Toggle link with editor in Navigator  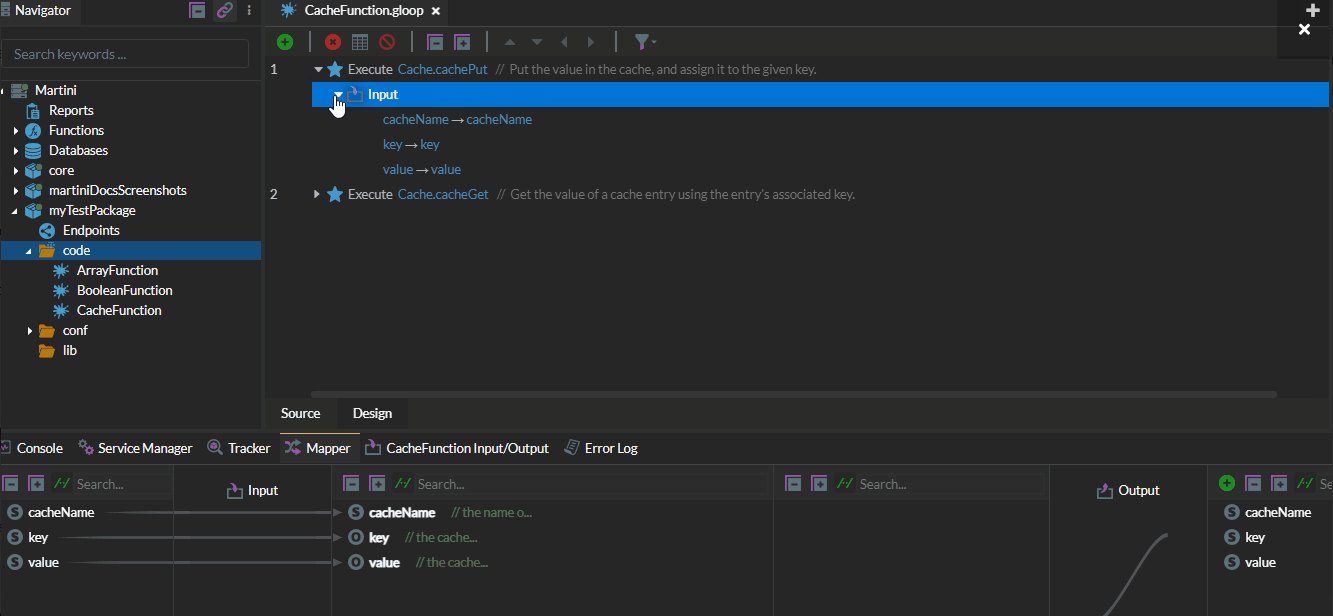click(x=224, y=11)
